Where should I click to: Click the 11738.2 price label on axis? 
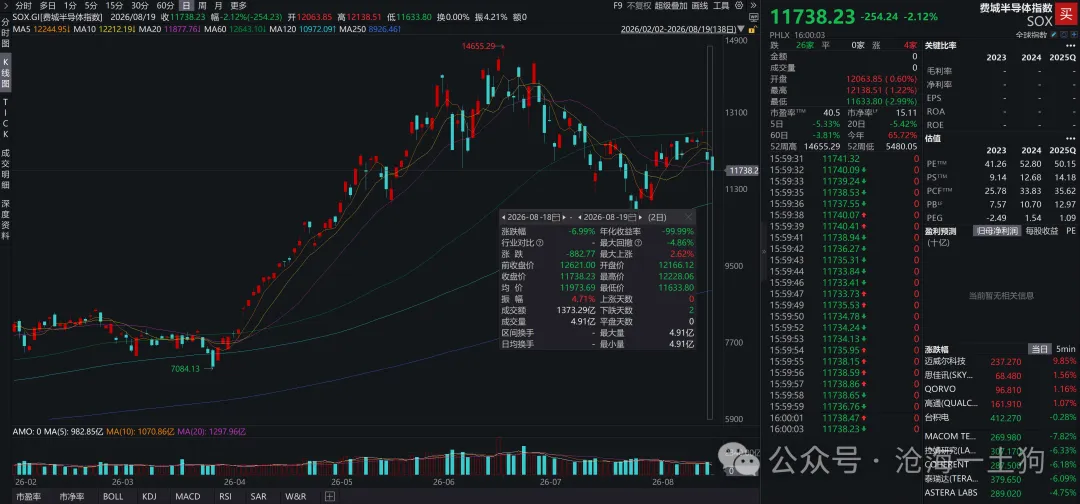tap(744, 170)
